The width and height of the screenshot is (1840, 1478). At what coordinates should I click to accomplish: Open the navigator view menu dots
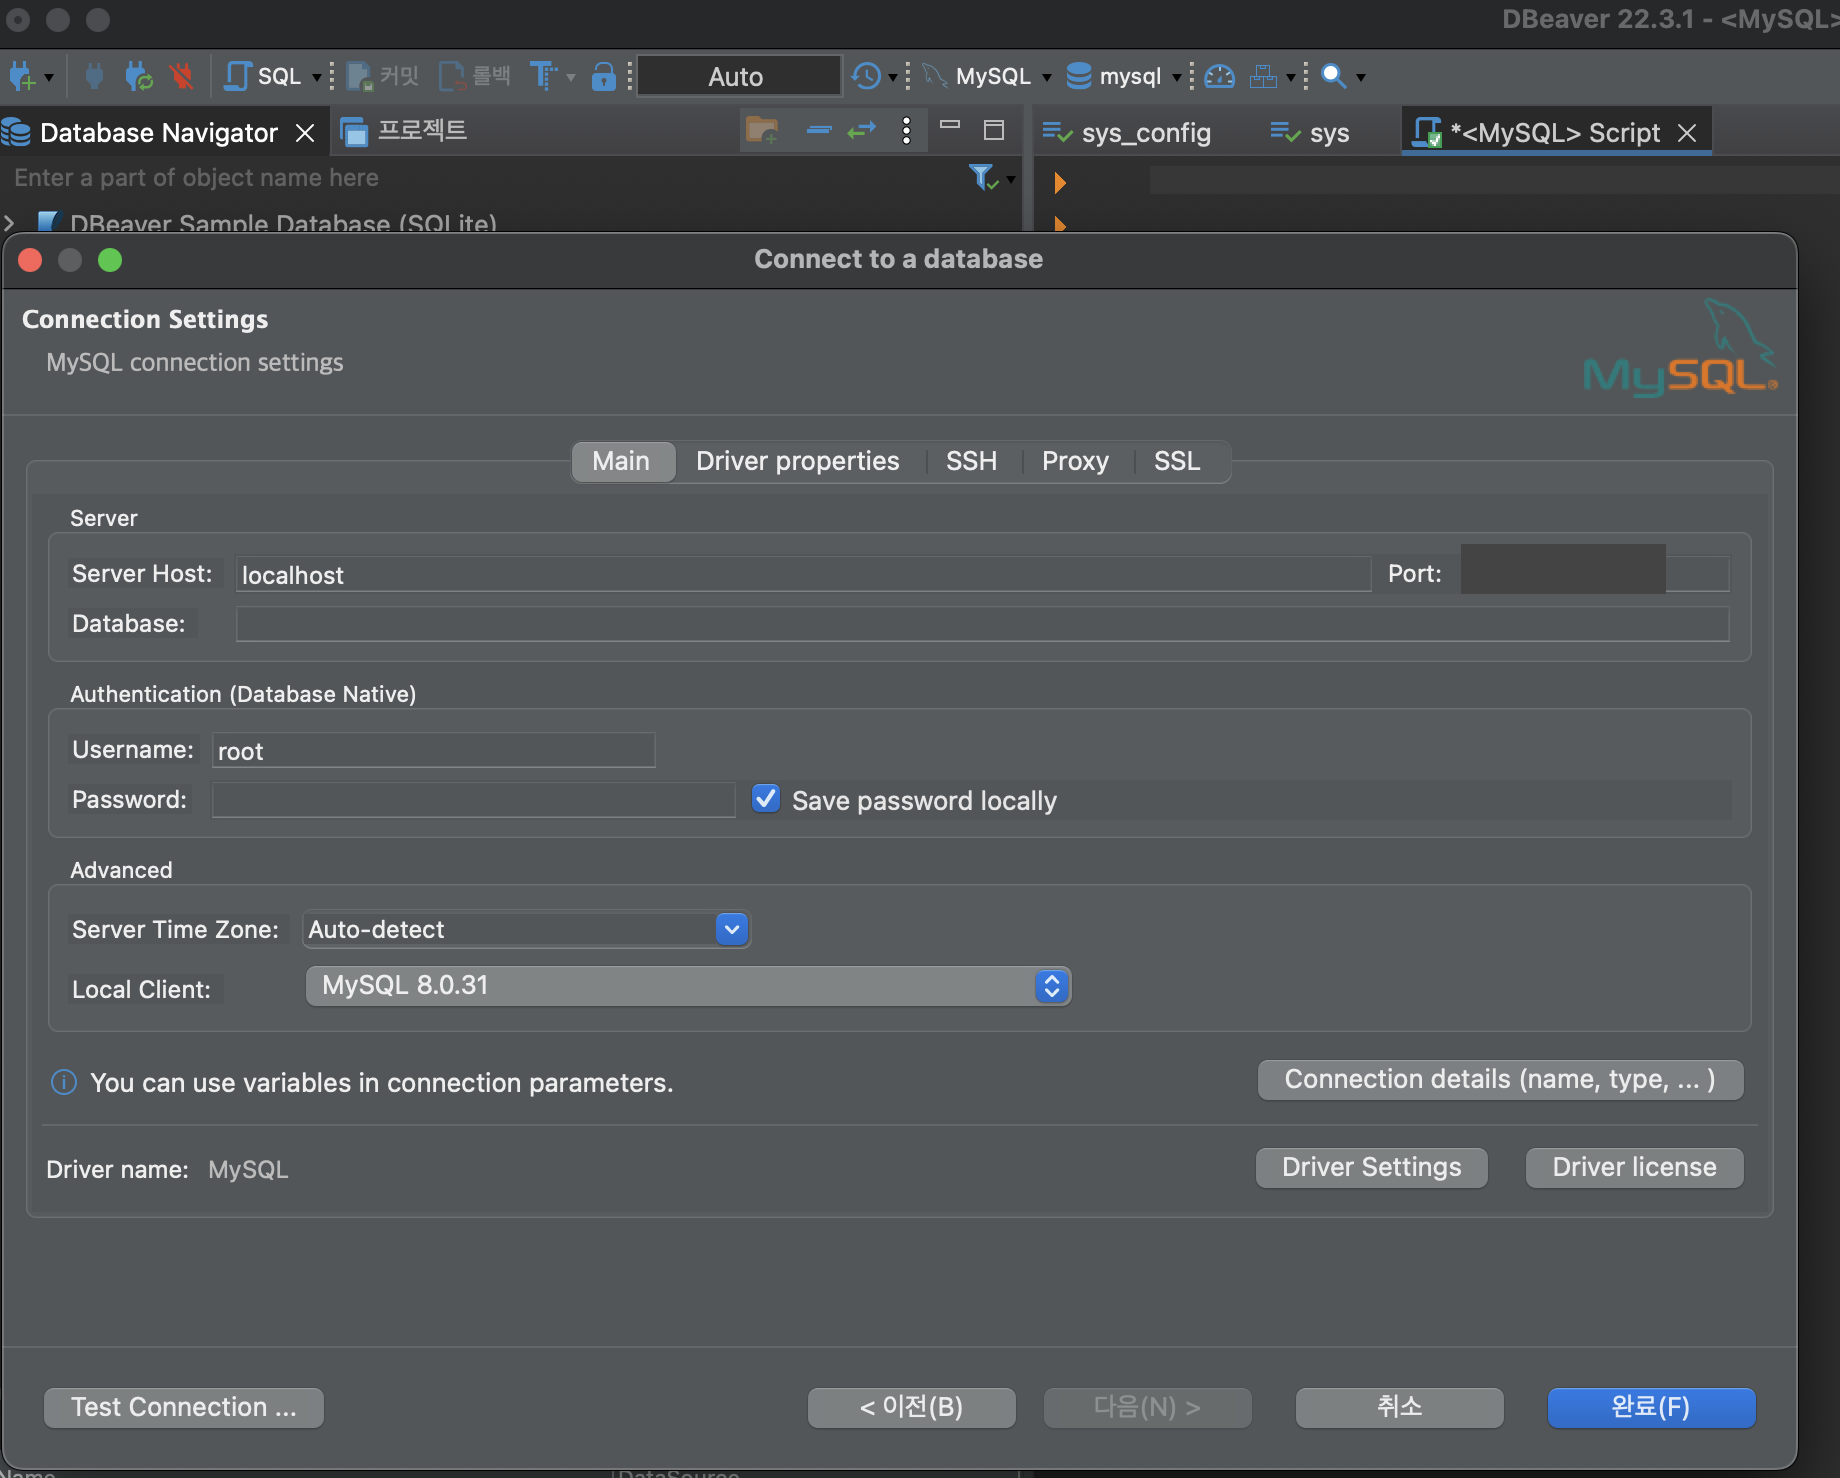coord(906,131)
